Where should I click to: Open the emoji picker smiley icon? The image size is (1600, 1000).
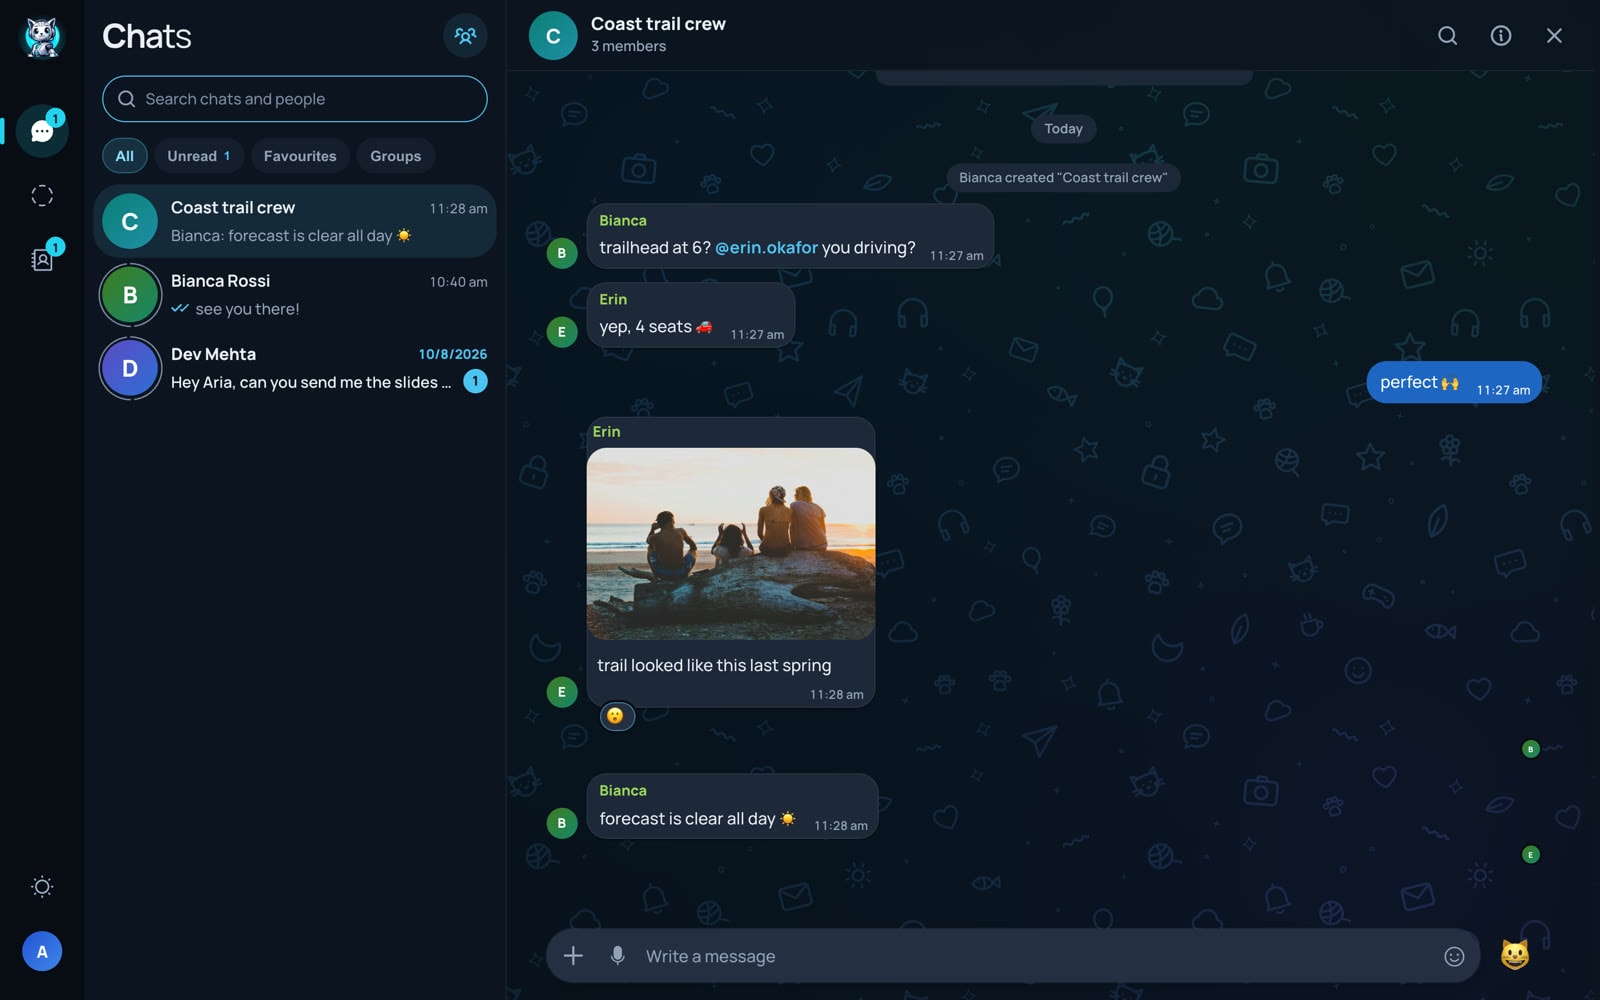point(1454,957)
